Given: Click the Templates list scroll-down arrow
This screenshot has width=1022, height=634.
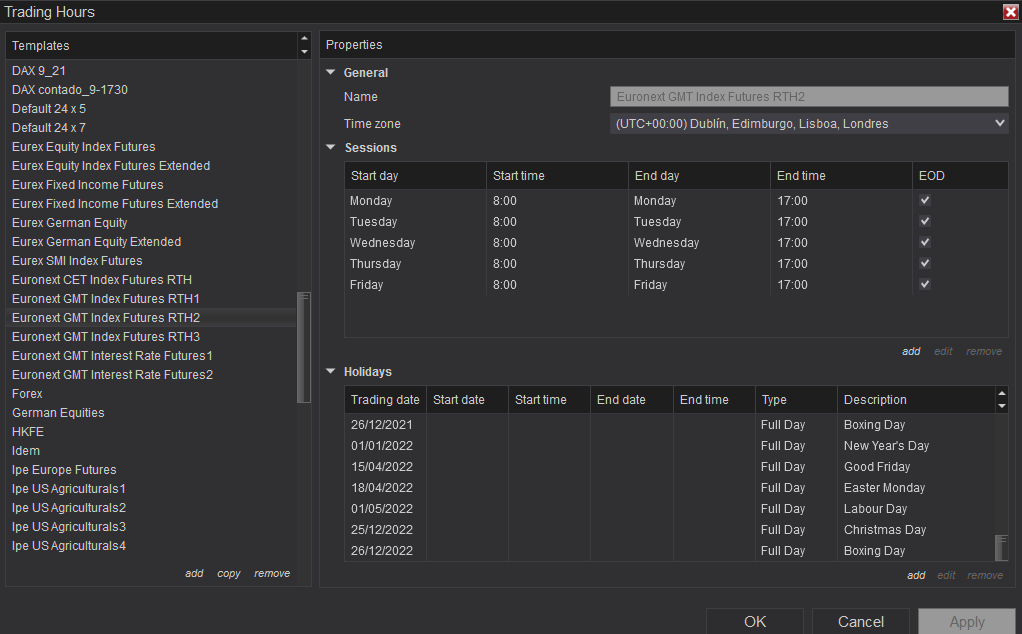Looking at the screenshot, I should point(304,51).
